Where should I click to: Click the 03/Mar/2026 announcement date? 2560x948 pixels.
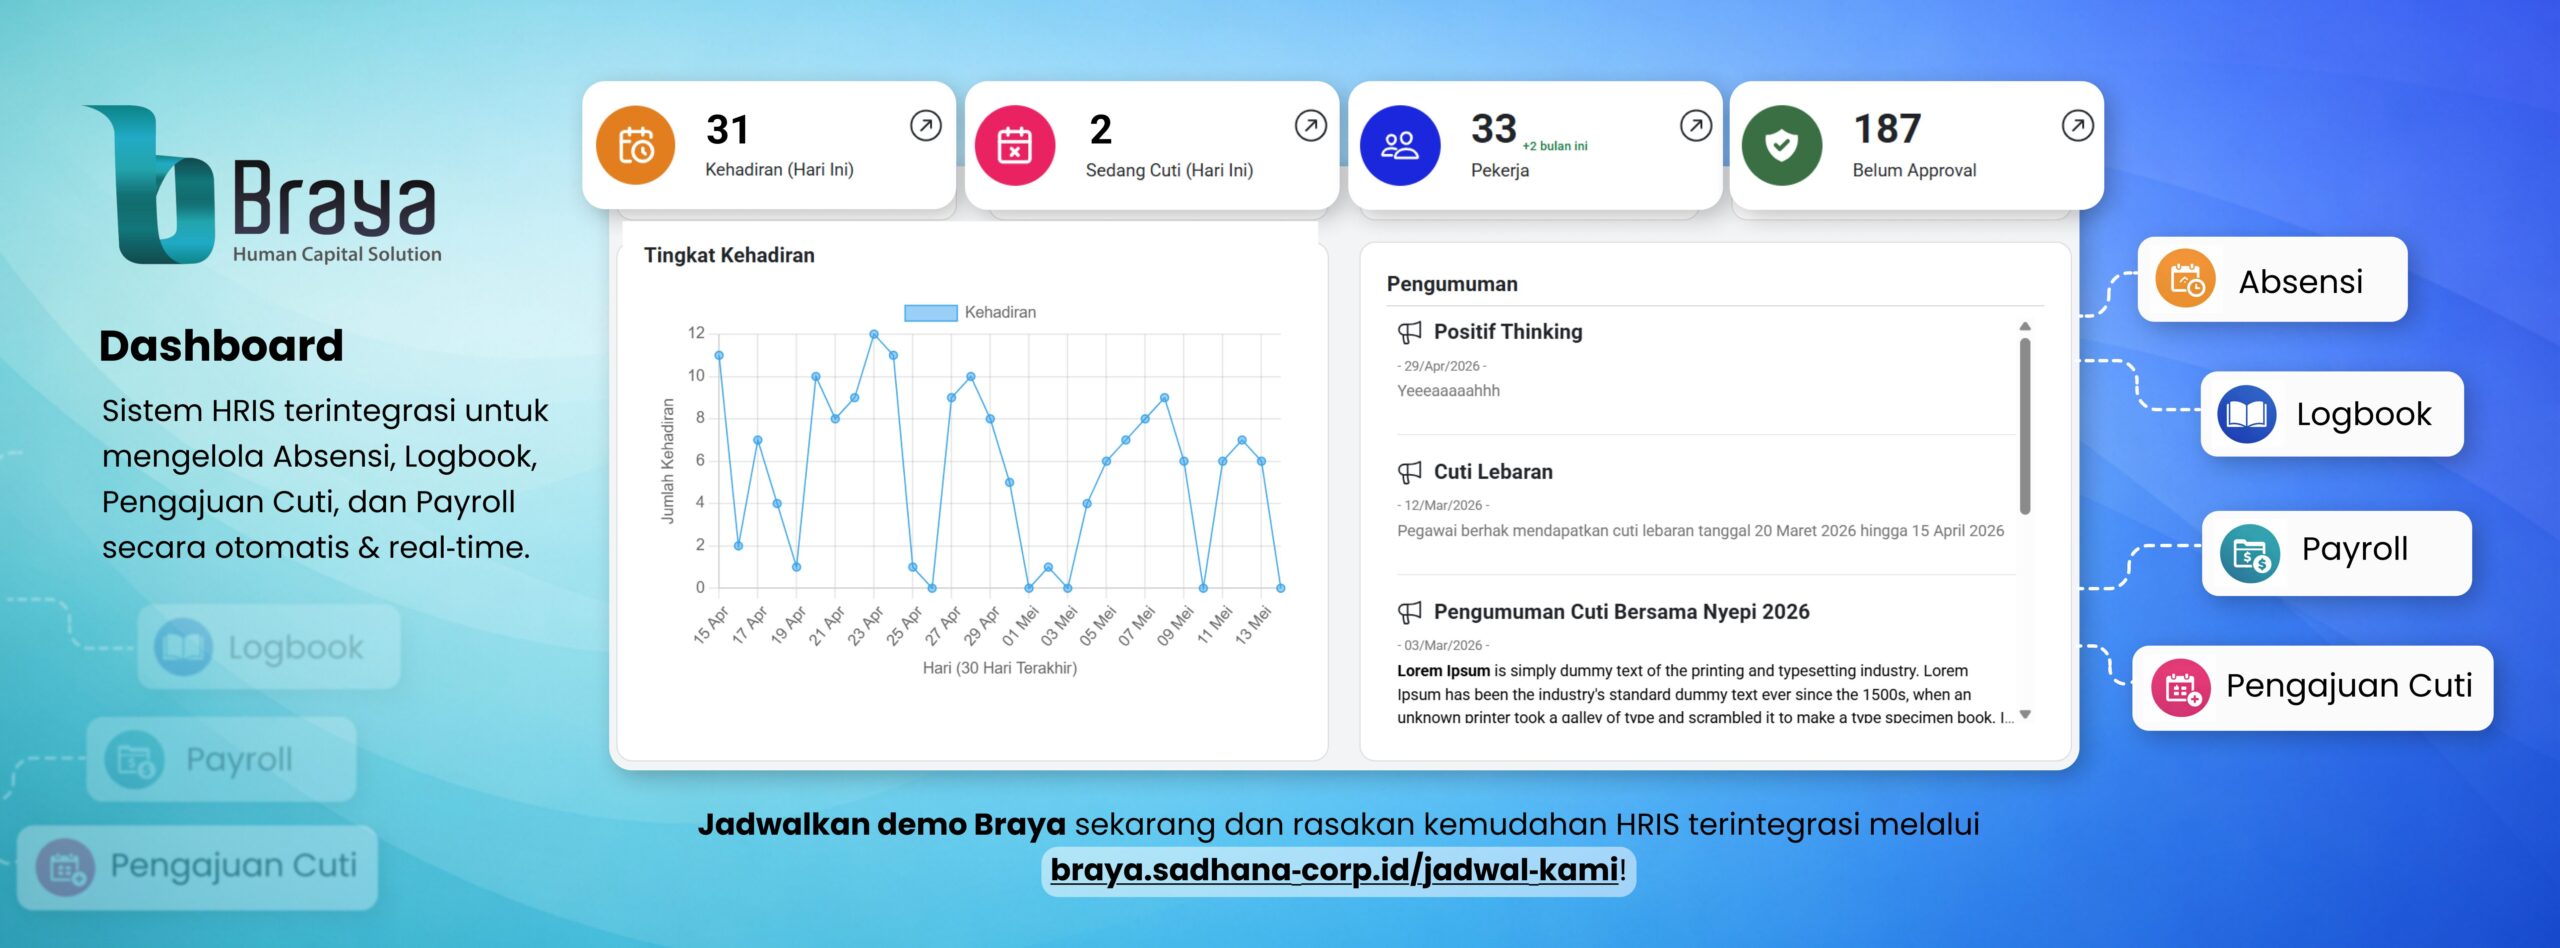pyautogui.click(x=1443, y=646)
